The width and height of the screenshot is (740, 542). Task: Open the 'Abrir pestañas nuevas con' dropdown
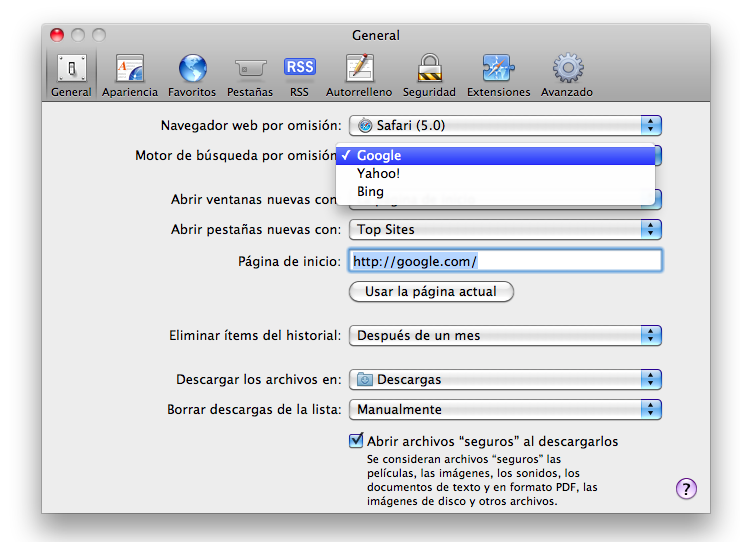pos(505,229)
